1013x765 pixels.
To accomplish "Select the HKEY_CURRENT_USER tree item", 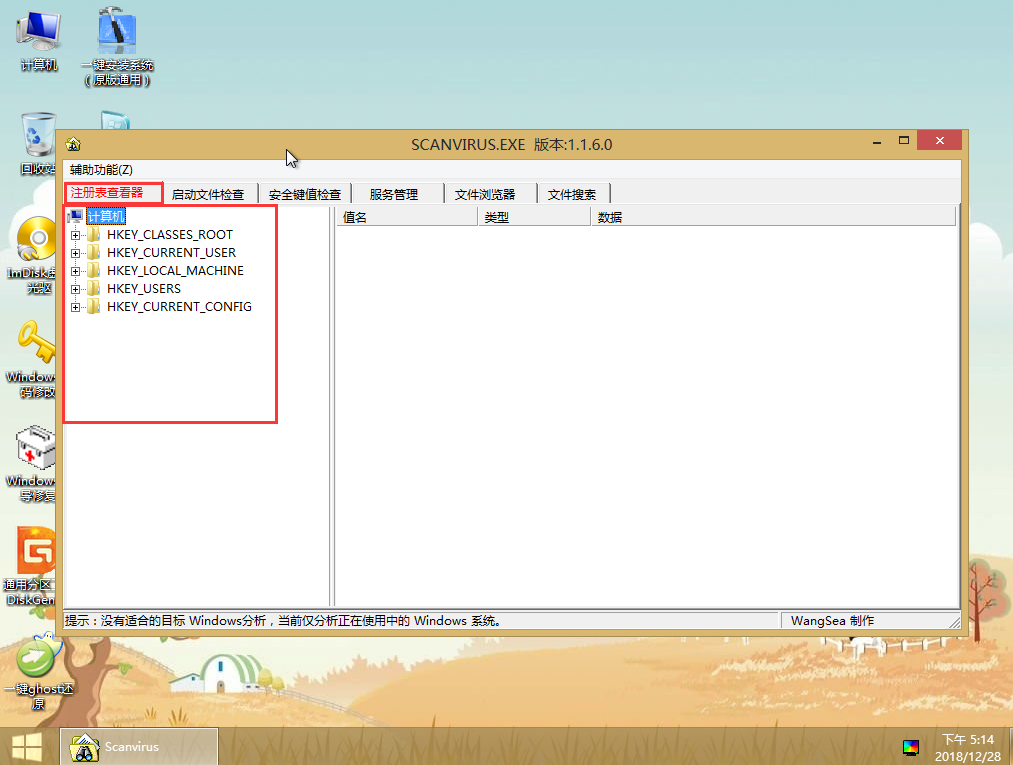I will [x=171, y=253].
